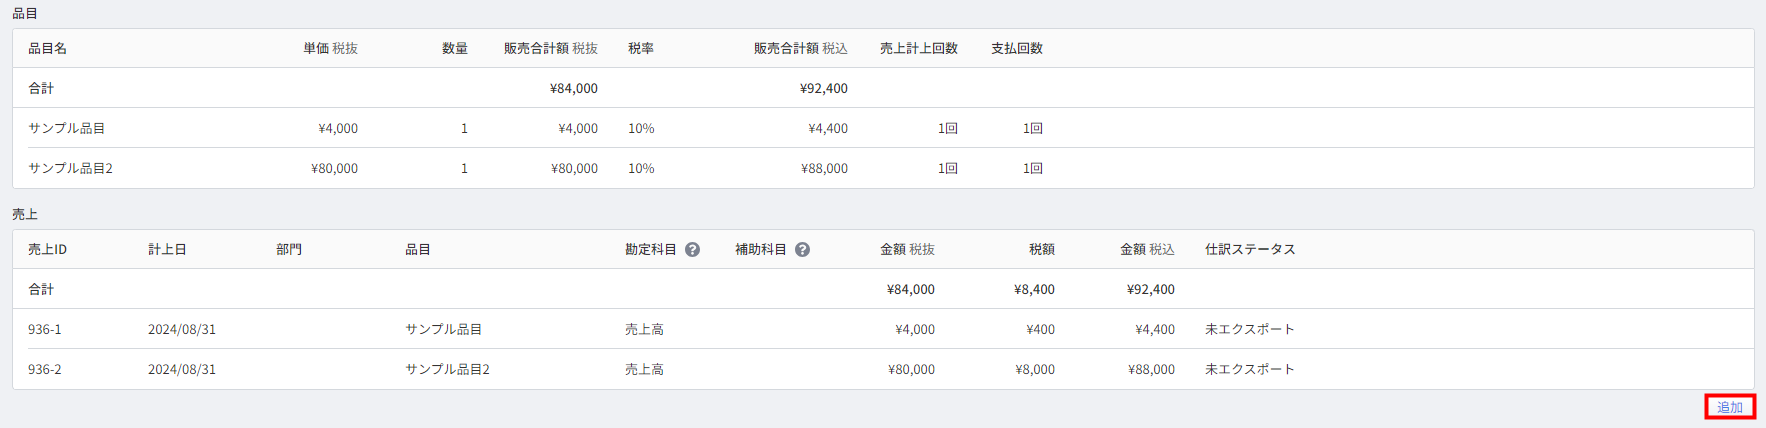Click the 計上日 column header

(x=167, y=249)
